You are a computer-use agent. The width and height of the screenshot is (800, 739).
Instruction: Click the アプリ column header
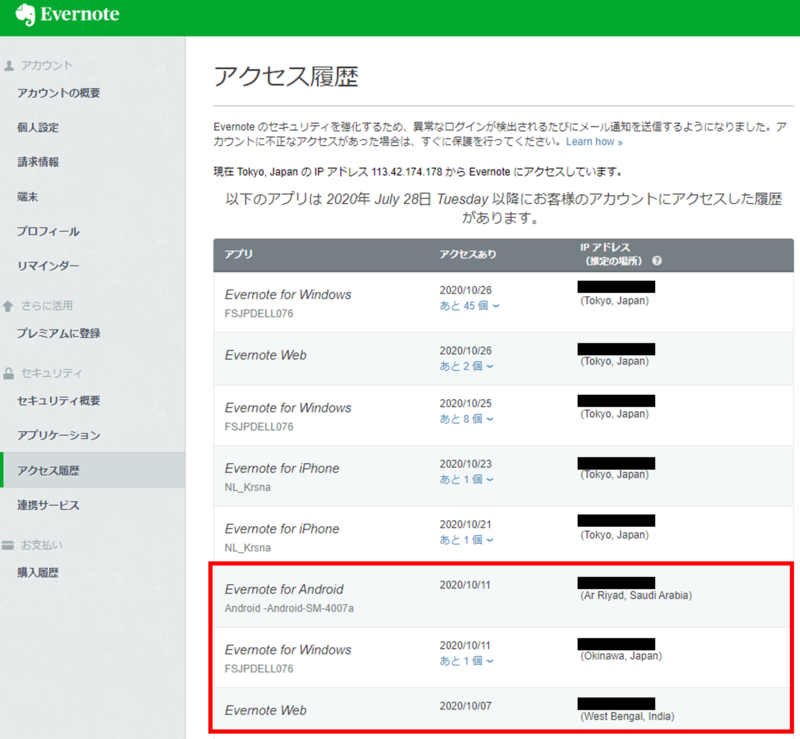[x=239, y=254]
